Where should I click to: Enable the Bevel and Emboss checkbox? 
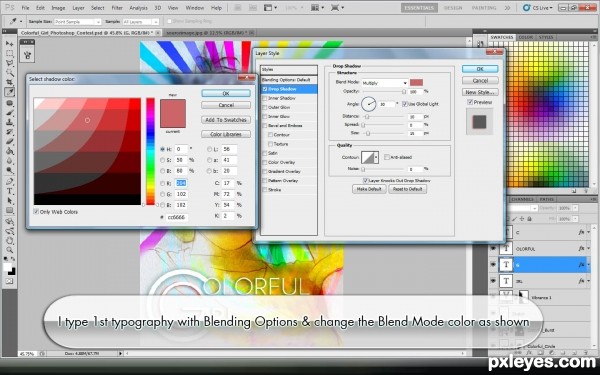264,126
